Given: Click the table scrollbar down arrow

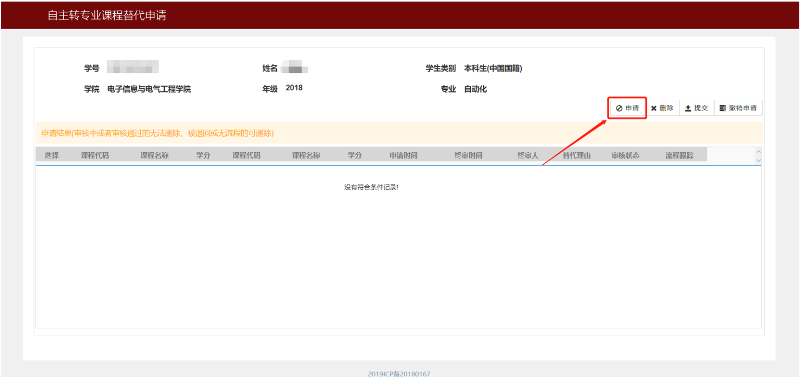Looking at the screenshot, I should click(758, 160).
